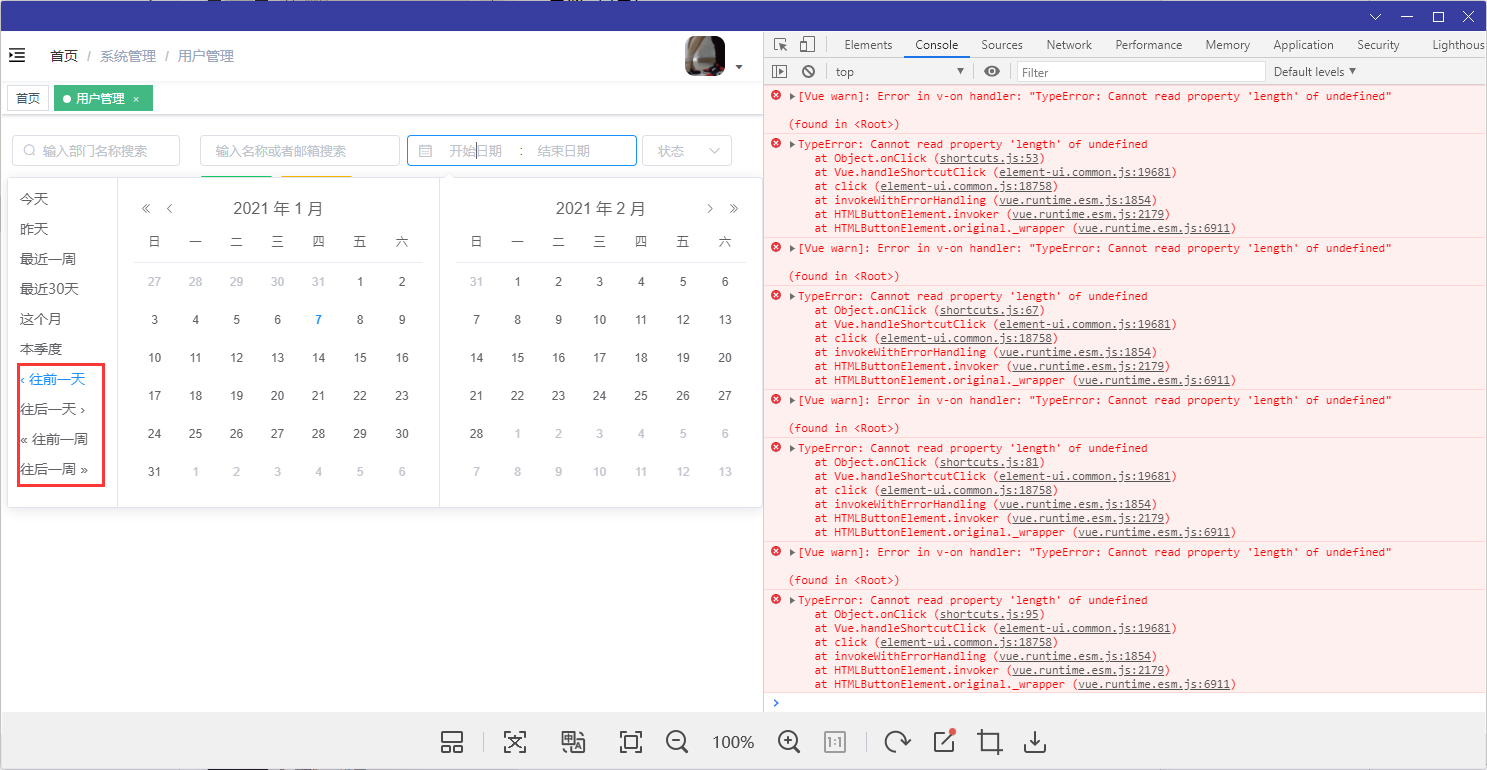This screenshot has height=770, width=1487.
Task: Click the rotate icon in bottom toolbar
Action: click(897, 742)
